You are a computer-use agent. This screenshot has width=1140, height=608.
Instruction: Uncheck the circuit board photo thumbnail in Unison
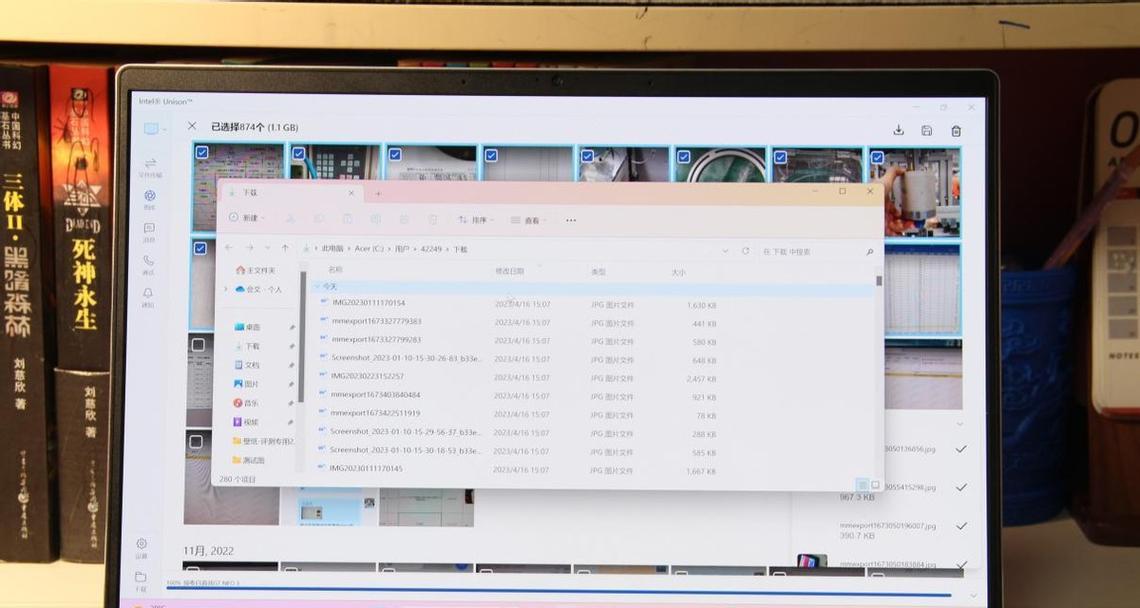[780, 157]
